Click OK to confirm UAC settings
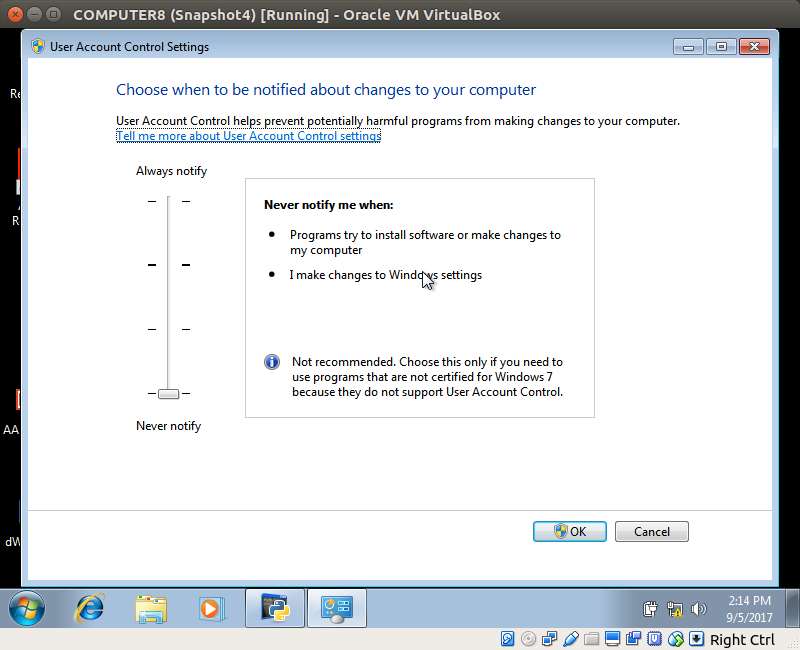 [569, 531]
